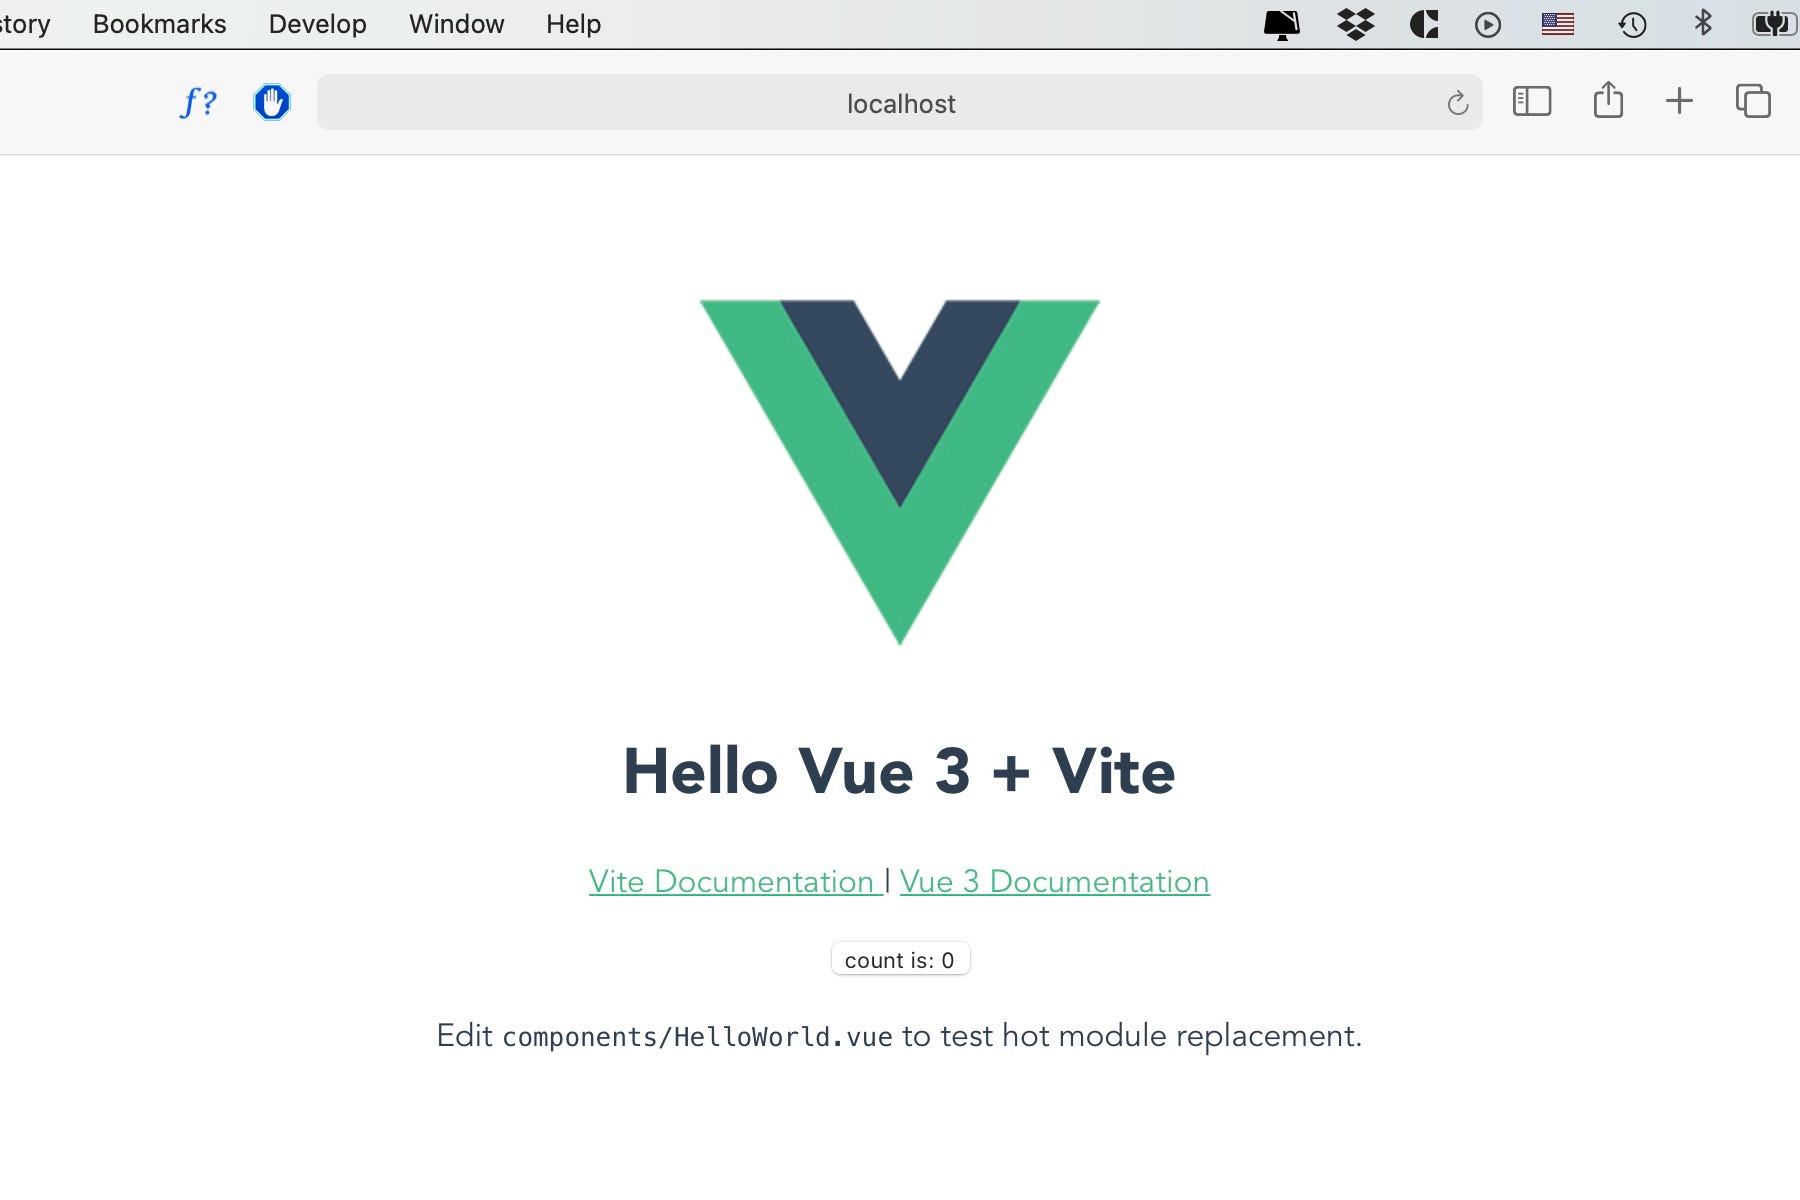Click the f? font extension icon
The height and width of the screenshot is (1200, 1800).
pos(198,102)
